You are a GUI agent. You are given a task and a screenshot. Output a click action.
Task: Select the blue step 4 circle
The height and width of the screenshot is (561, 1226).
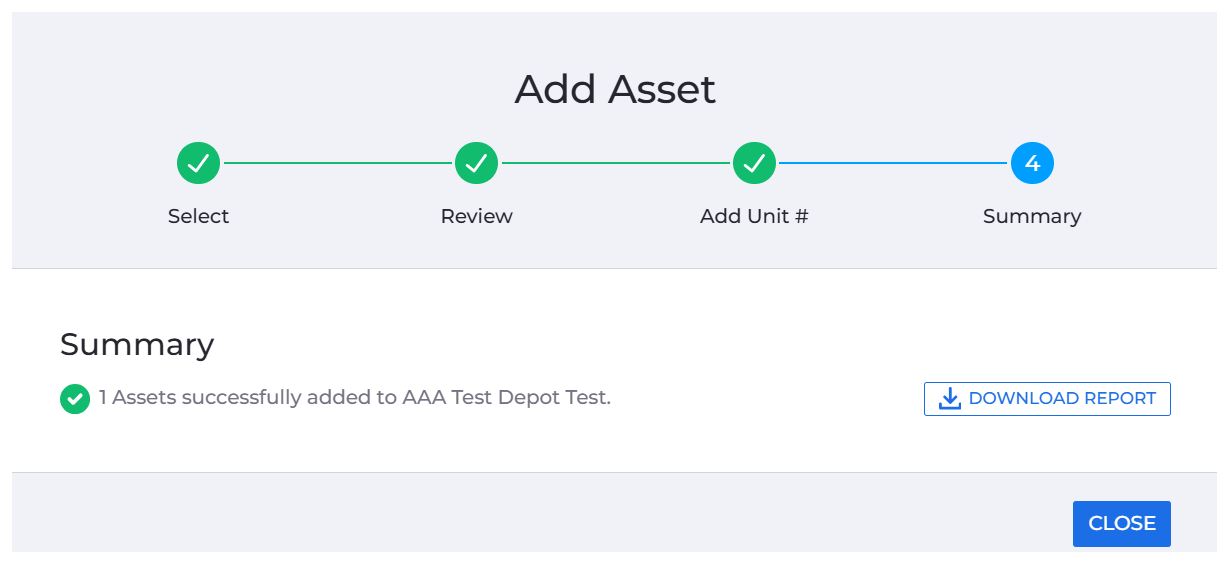pos(1032,163)
